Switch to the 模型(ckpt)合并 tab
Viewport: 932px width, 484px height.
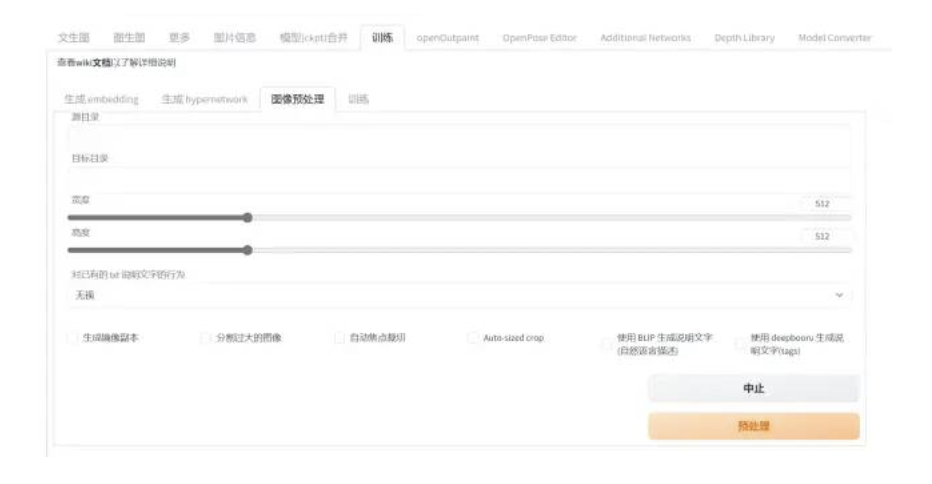tap(313, 37)
